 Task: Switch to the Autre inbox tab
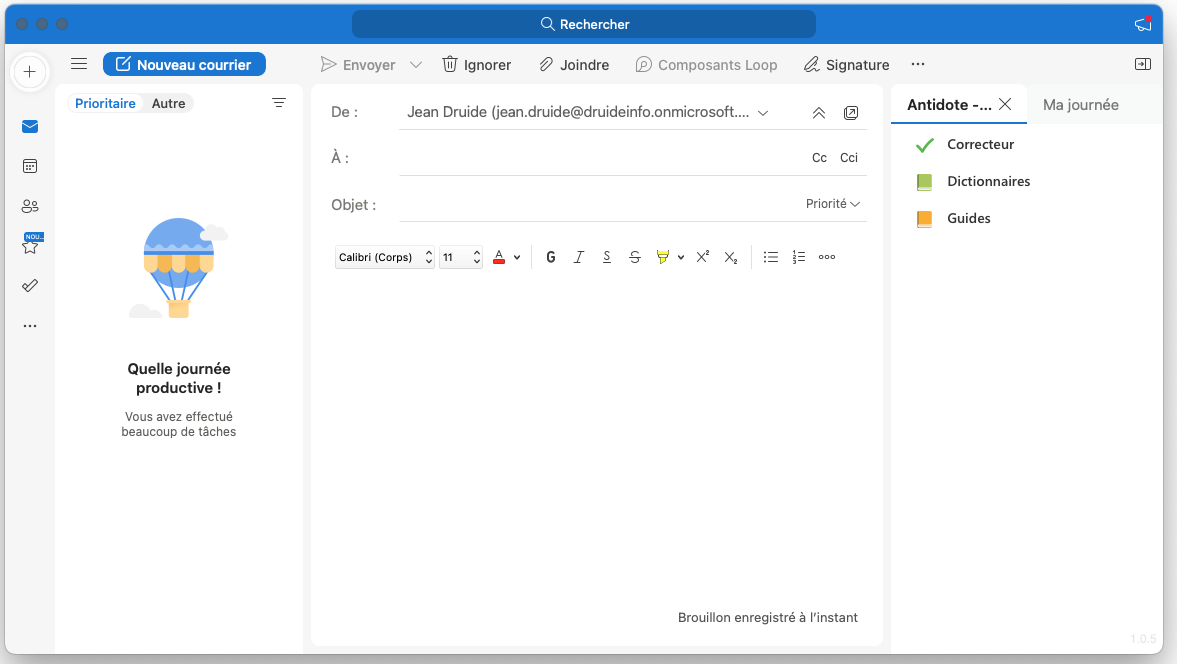[x=168, y=103]
